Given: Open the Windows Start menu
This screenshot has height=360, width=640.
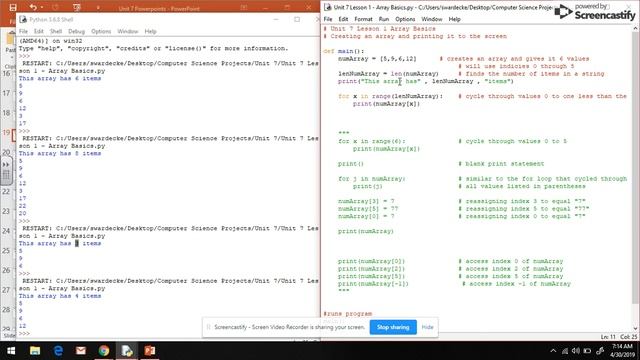Looking at the screenshot, I should 11,351.
